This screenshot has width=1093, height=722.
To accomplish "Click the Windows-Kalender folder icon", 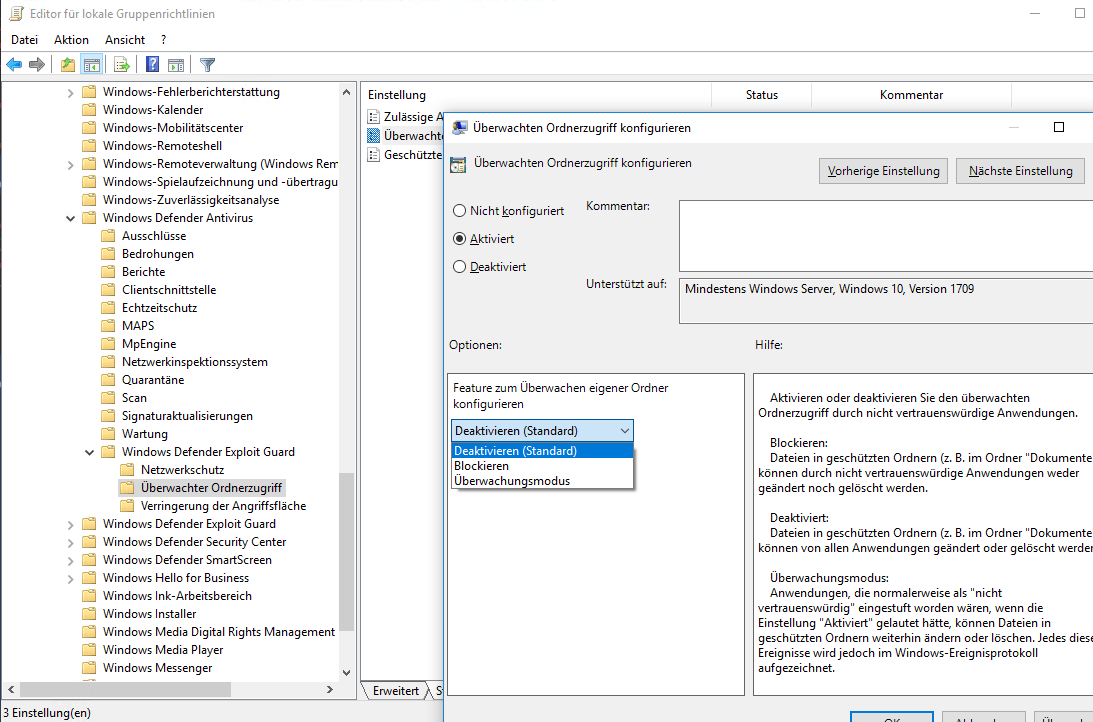I will [89, 109].
